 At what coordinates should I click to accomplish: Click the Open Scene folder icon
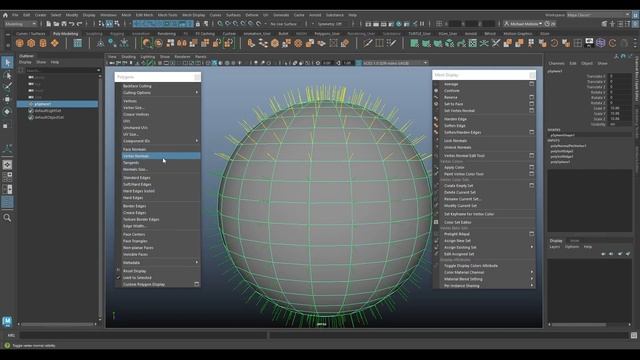point(56,24)
